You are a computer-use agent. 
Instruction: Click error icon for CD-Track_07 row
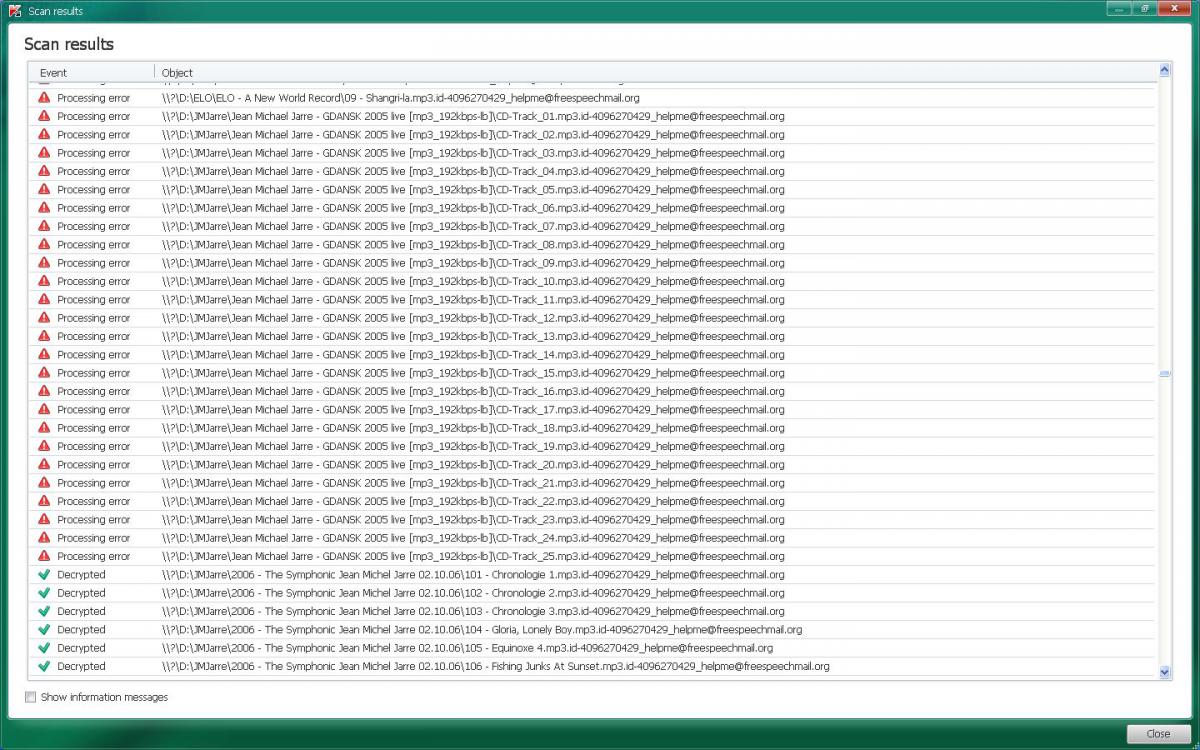click(44, 226)
